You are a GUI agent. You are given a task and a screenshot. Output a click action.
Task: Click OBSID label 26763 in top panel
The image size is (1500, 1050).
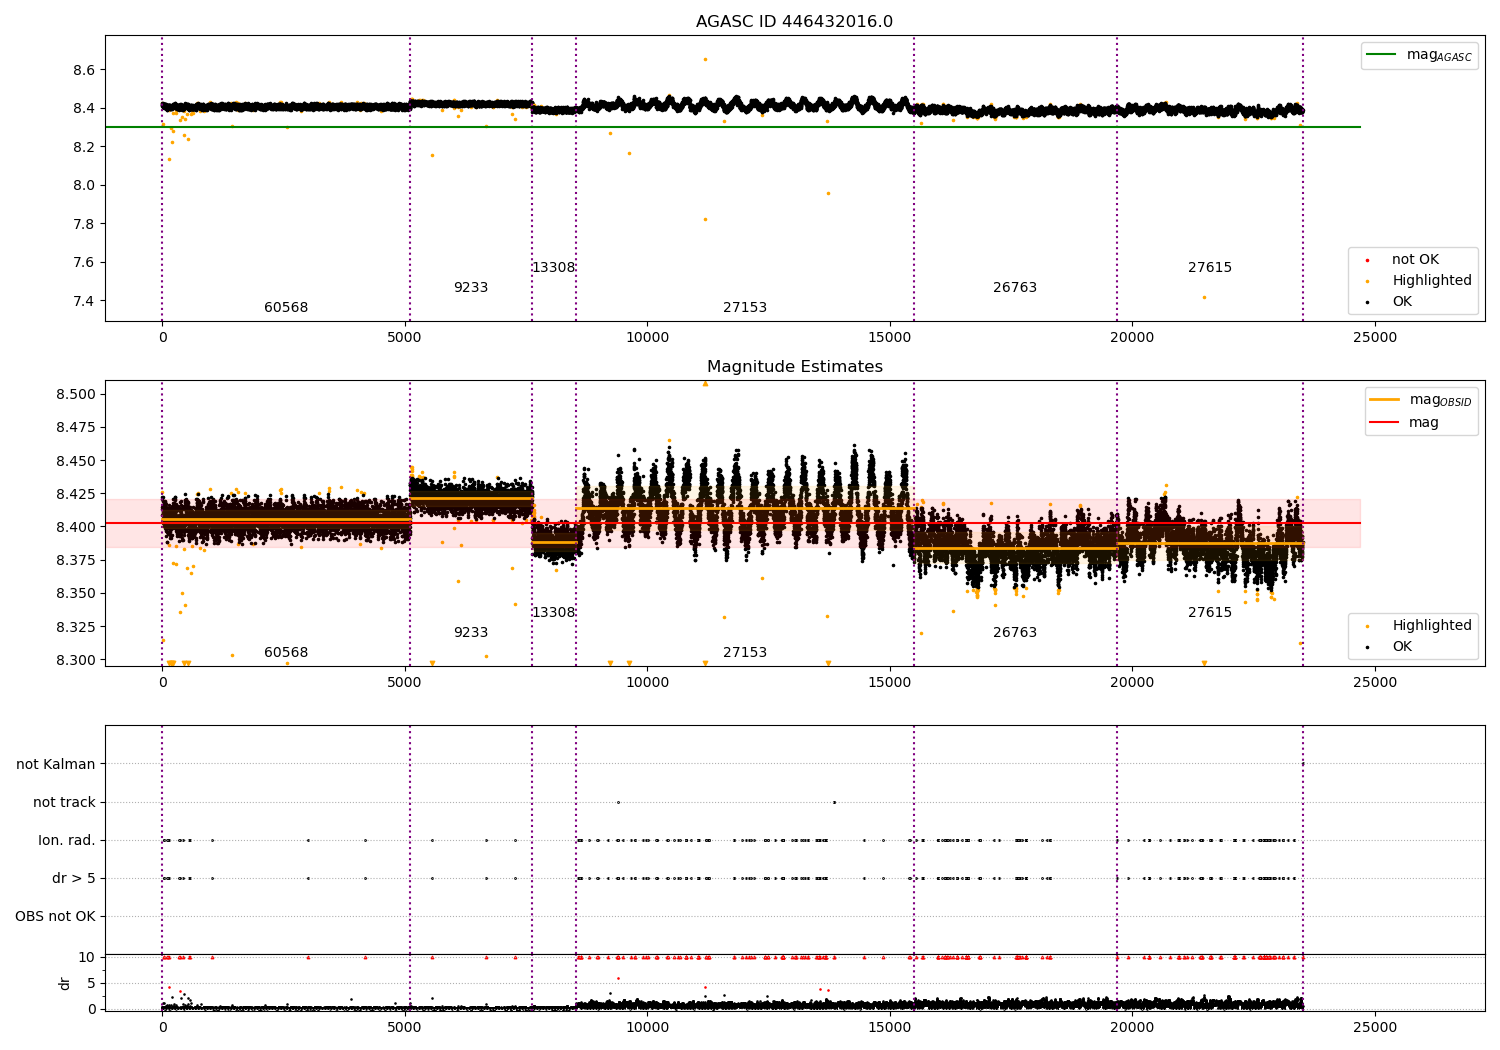point(1015,288)
